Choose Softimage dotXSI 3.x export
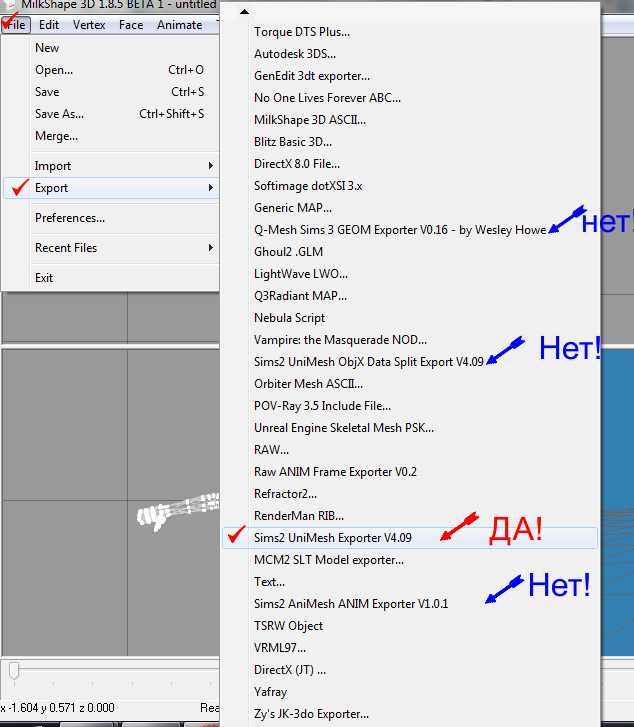This screenshot has height=727, width=634. [410, 186]
